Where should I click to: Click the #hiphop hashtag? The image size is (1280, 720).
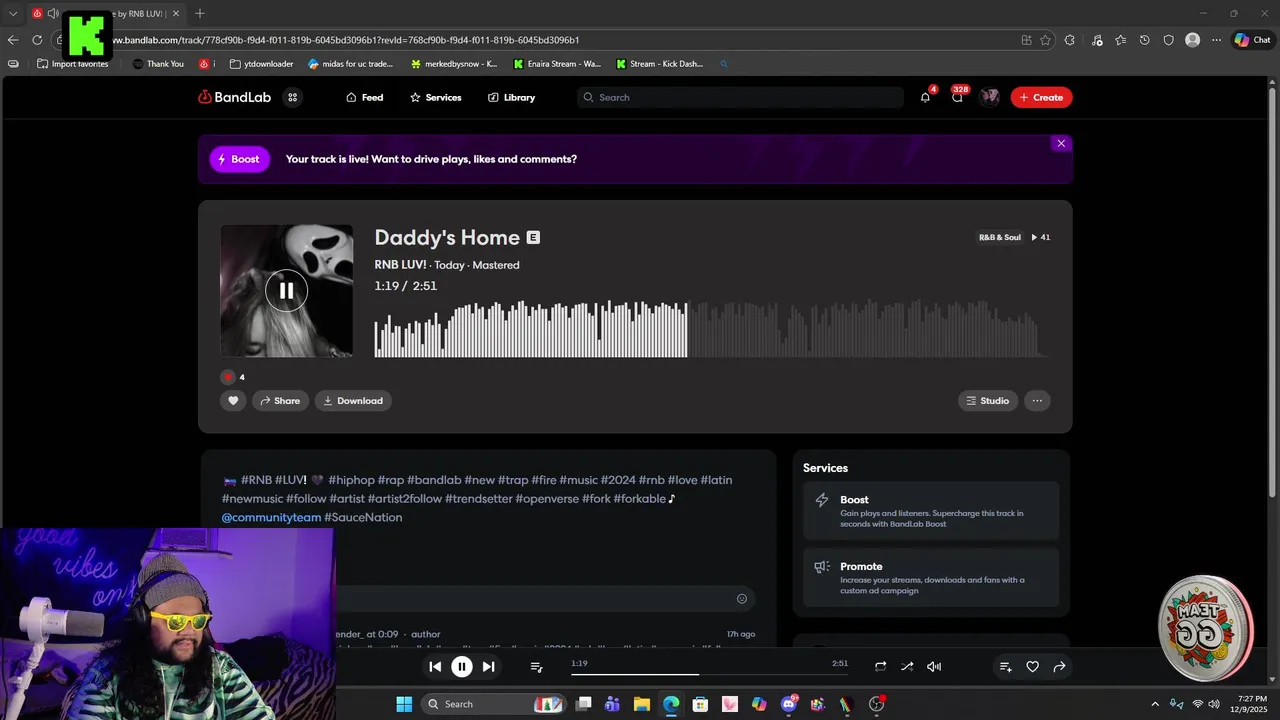pos(349,480)
